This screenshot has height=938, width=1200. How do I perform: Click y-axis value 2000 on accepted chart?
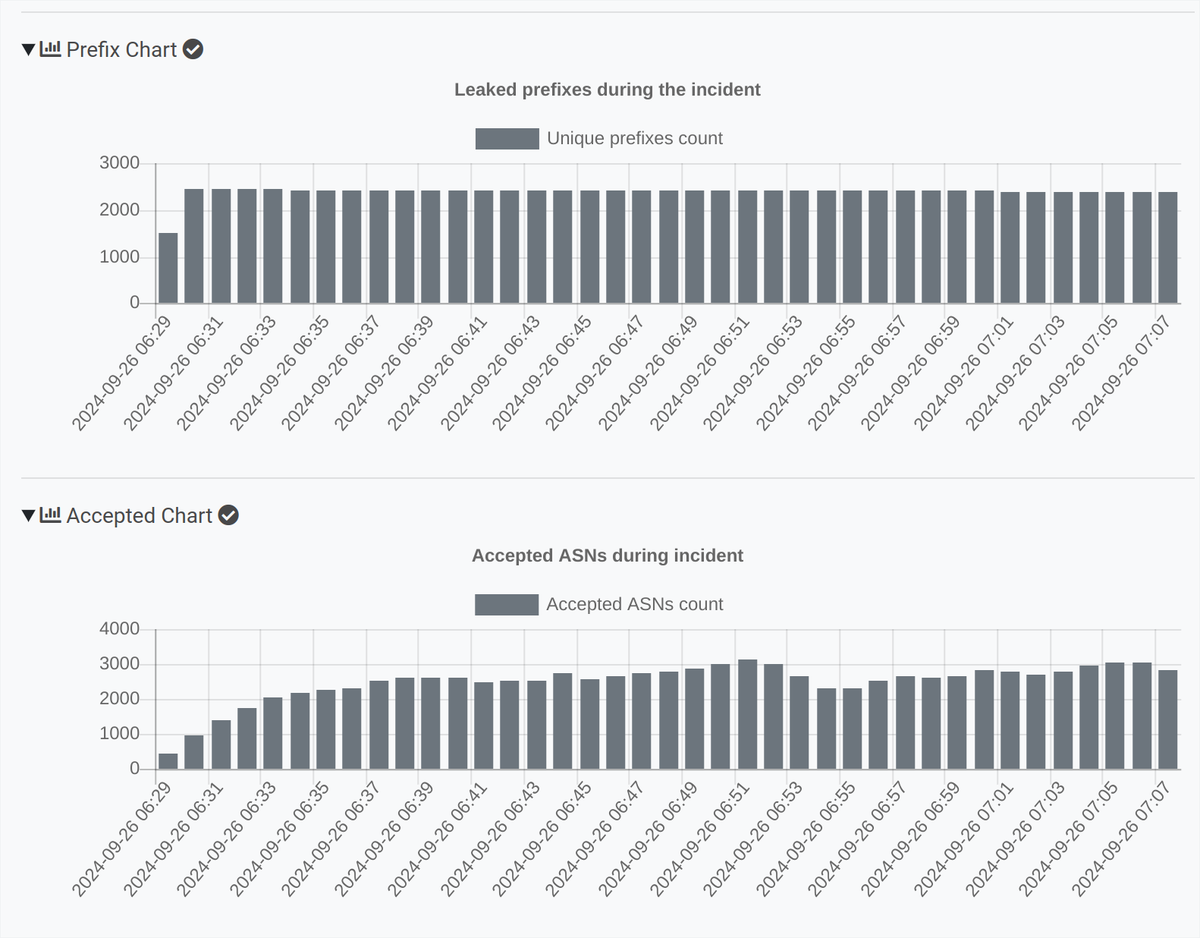[120, 699]
